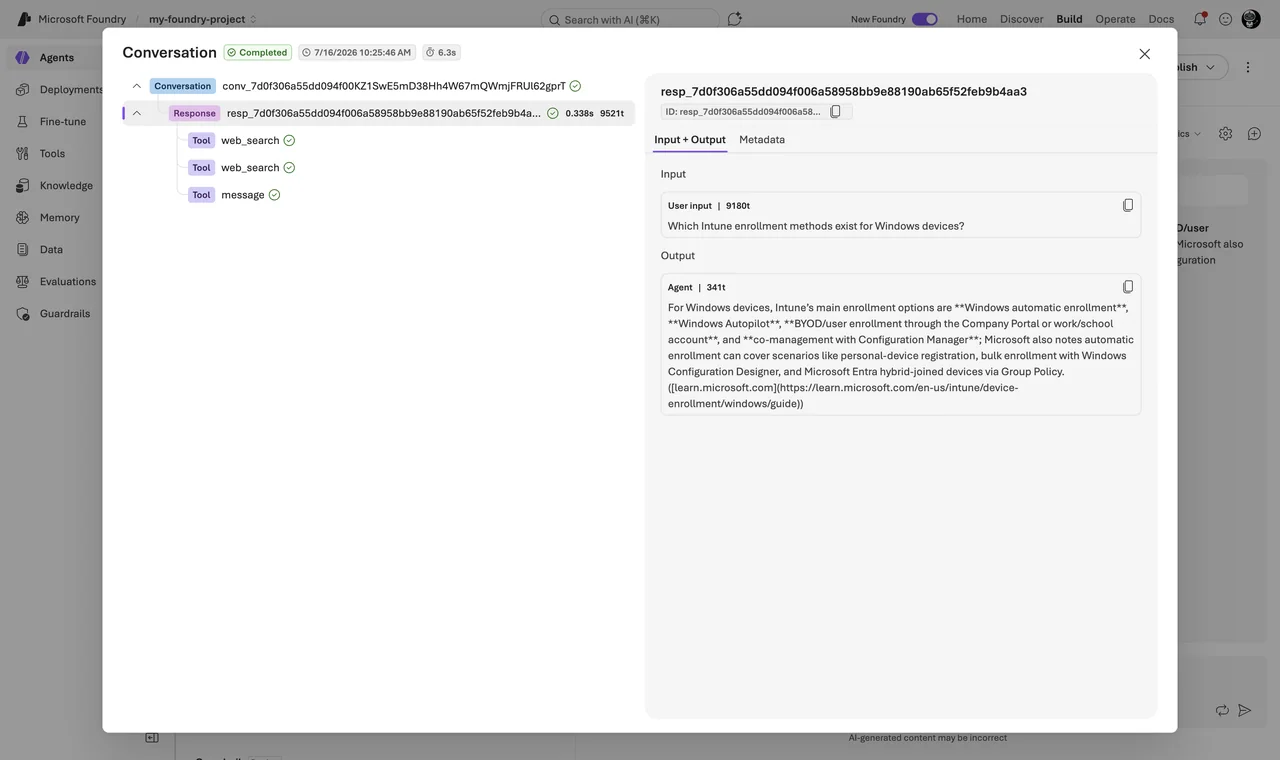Click the collapse sidebar icon at bottom

click(x=152, y=738)
